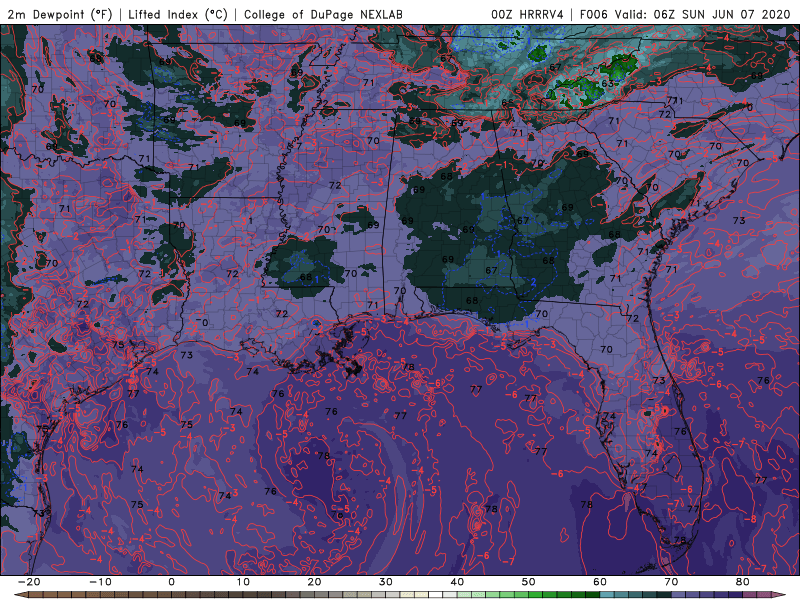Click the 60 label on the color scale
The image size is (800, 600).
click(x=600, y=582)
